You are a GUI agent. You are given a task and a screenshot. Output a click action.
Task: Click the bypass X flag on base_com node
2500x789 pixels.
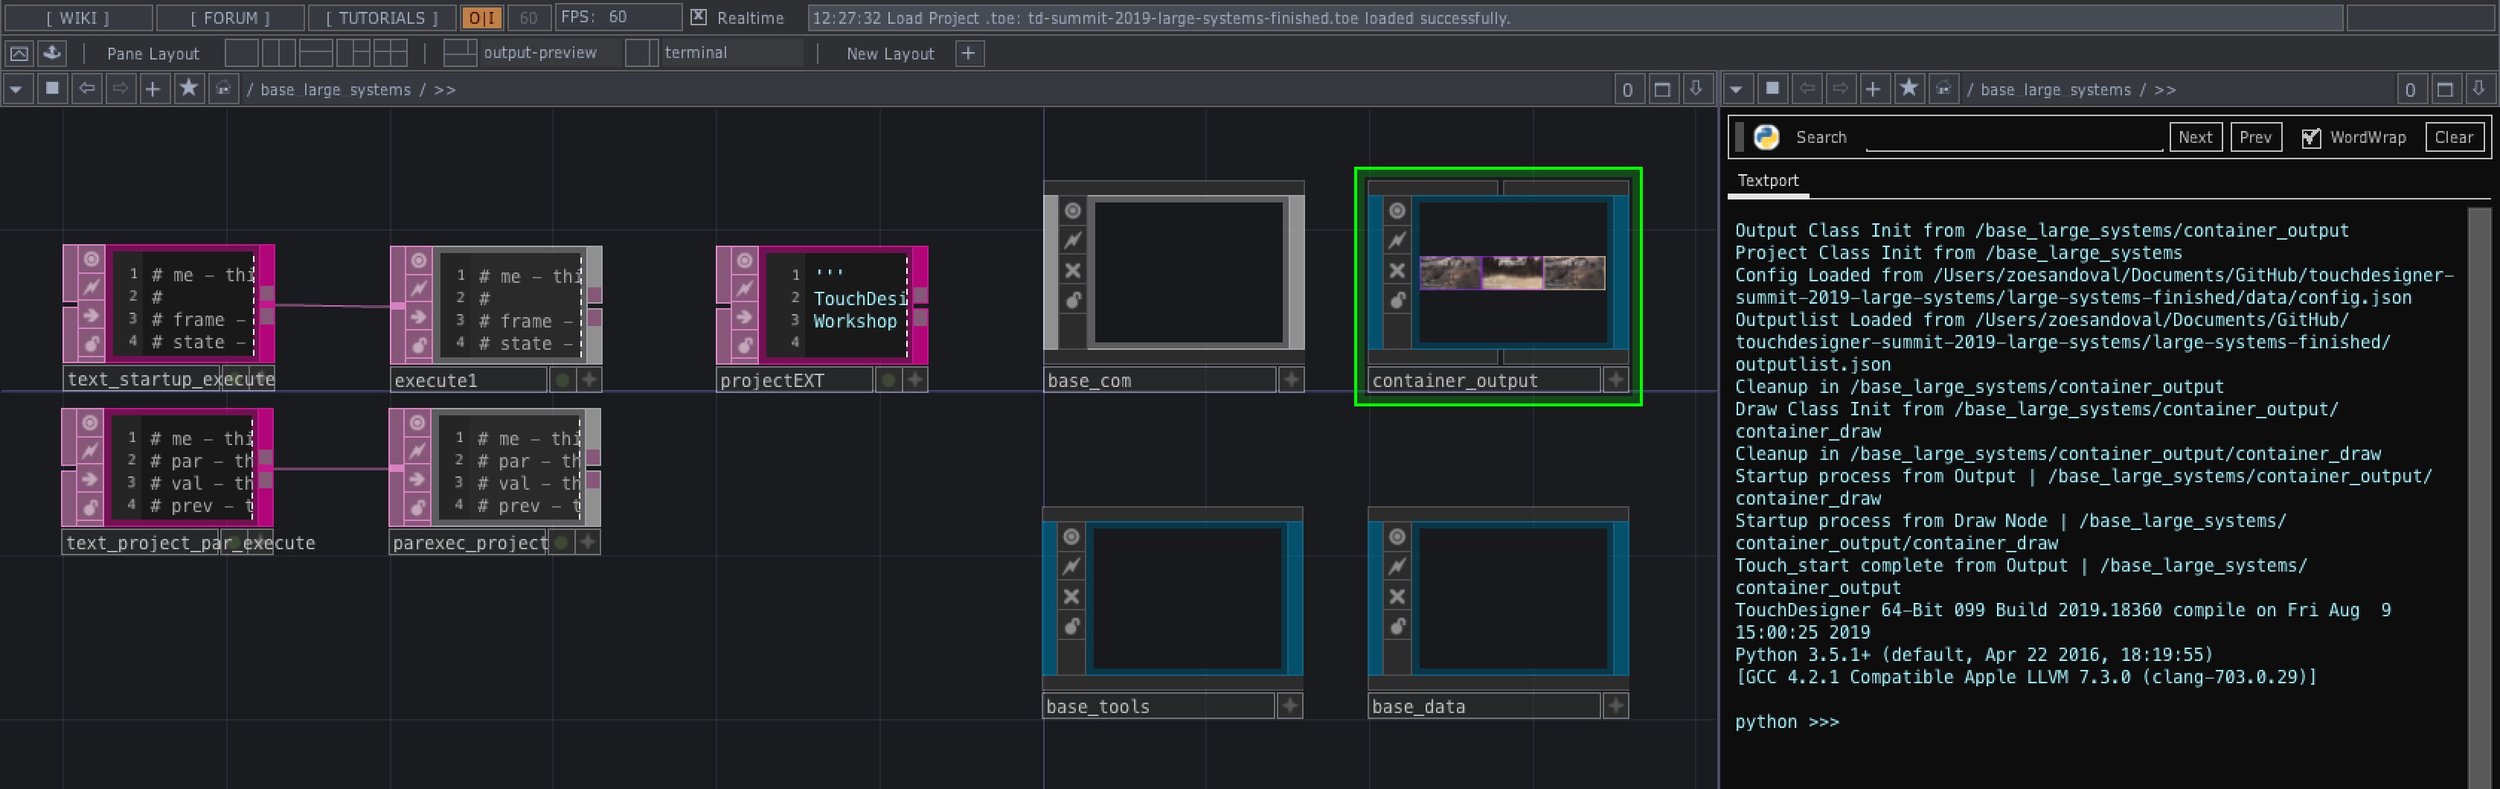(x=1072, y=270)
